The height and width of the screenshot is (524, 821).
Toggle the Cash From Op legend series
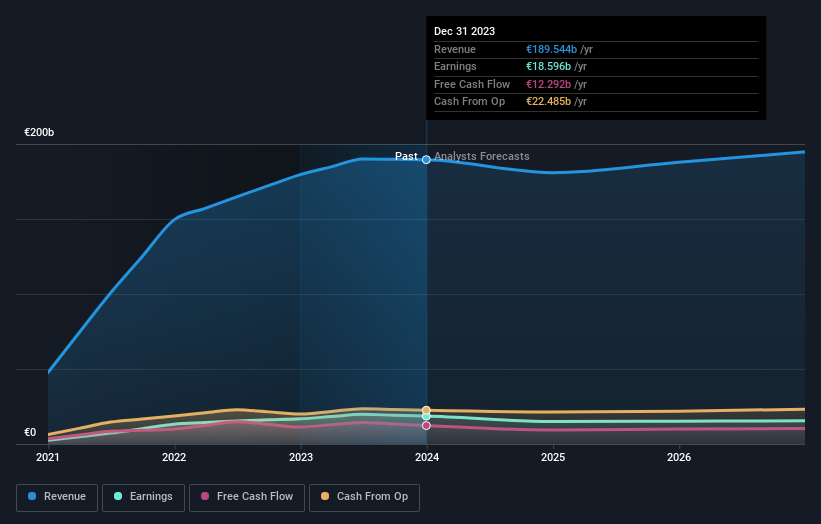[x=364, y=497]
